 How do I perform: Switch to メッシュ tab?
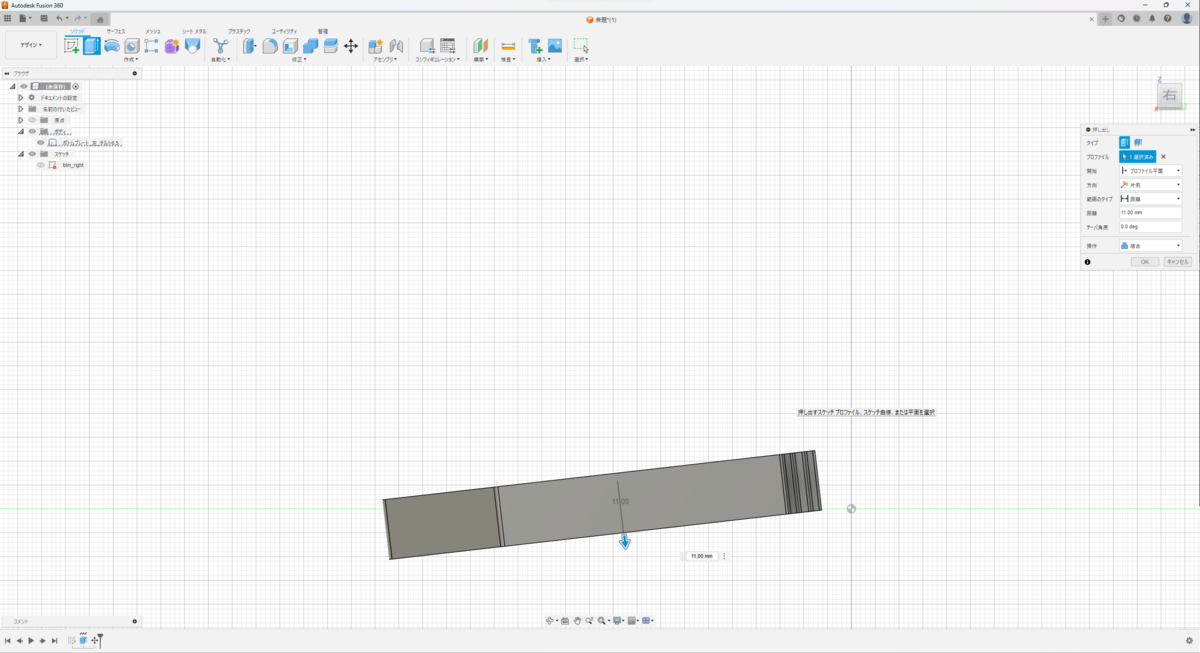[x=152, y=31]
